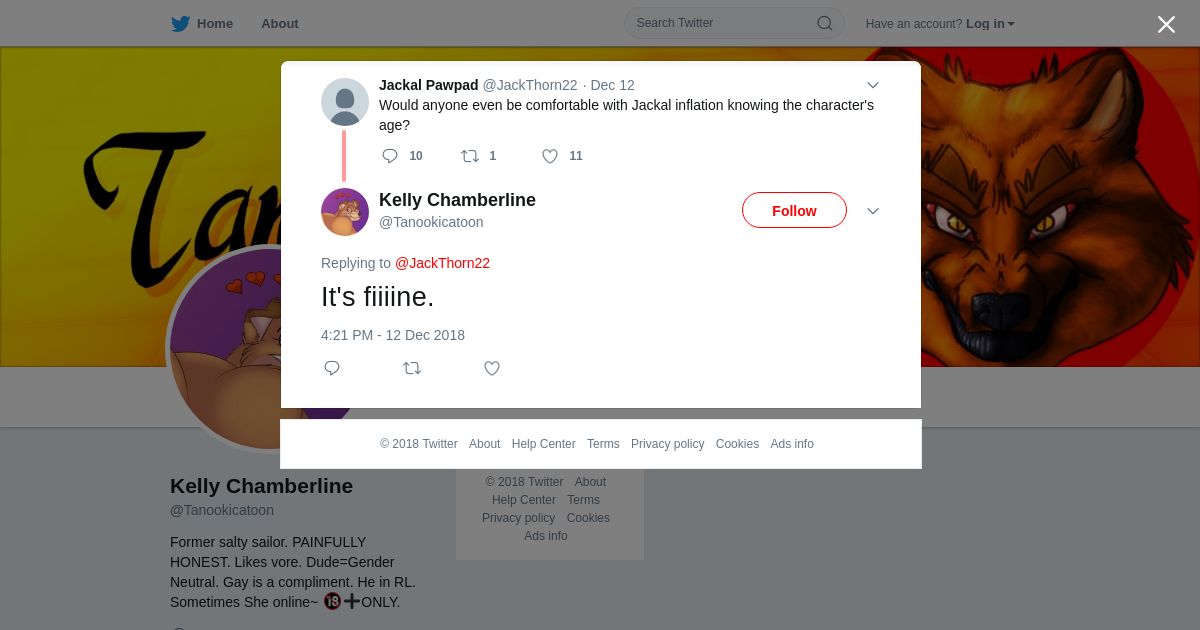This screenshot has height=630, width=1200.
Task: Click the @JackThorn22 reply mention link
Action: (442, 263)
